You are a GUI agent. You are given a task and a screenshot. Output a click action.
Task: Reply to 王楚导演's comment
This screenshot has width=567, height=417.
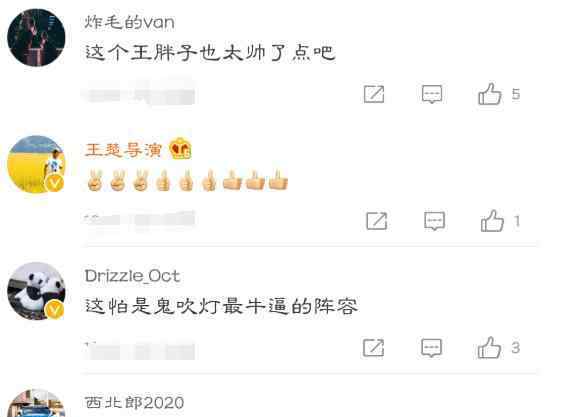(x=434, y=221)
